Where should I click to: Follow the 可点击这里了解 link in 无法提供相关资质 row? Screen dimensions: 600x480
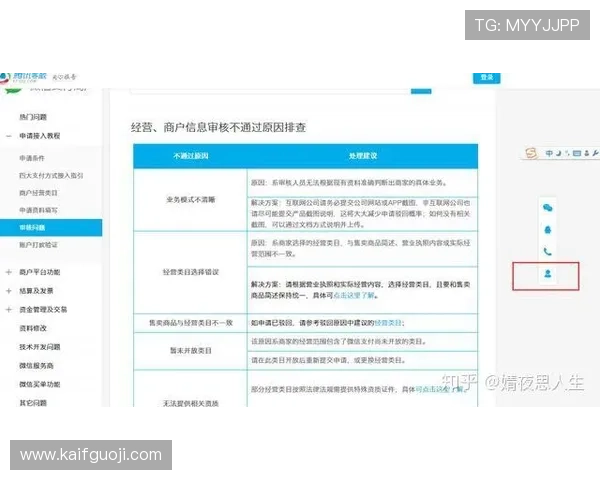[x=439, y=389]
